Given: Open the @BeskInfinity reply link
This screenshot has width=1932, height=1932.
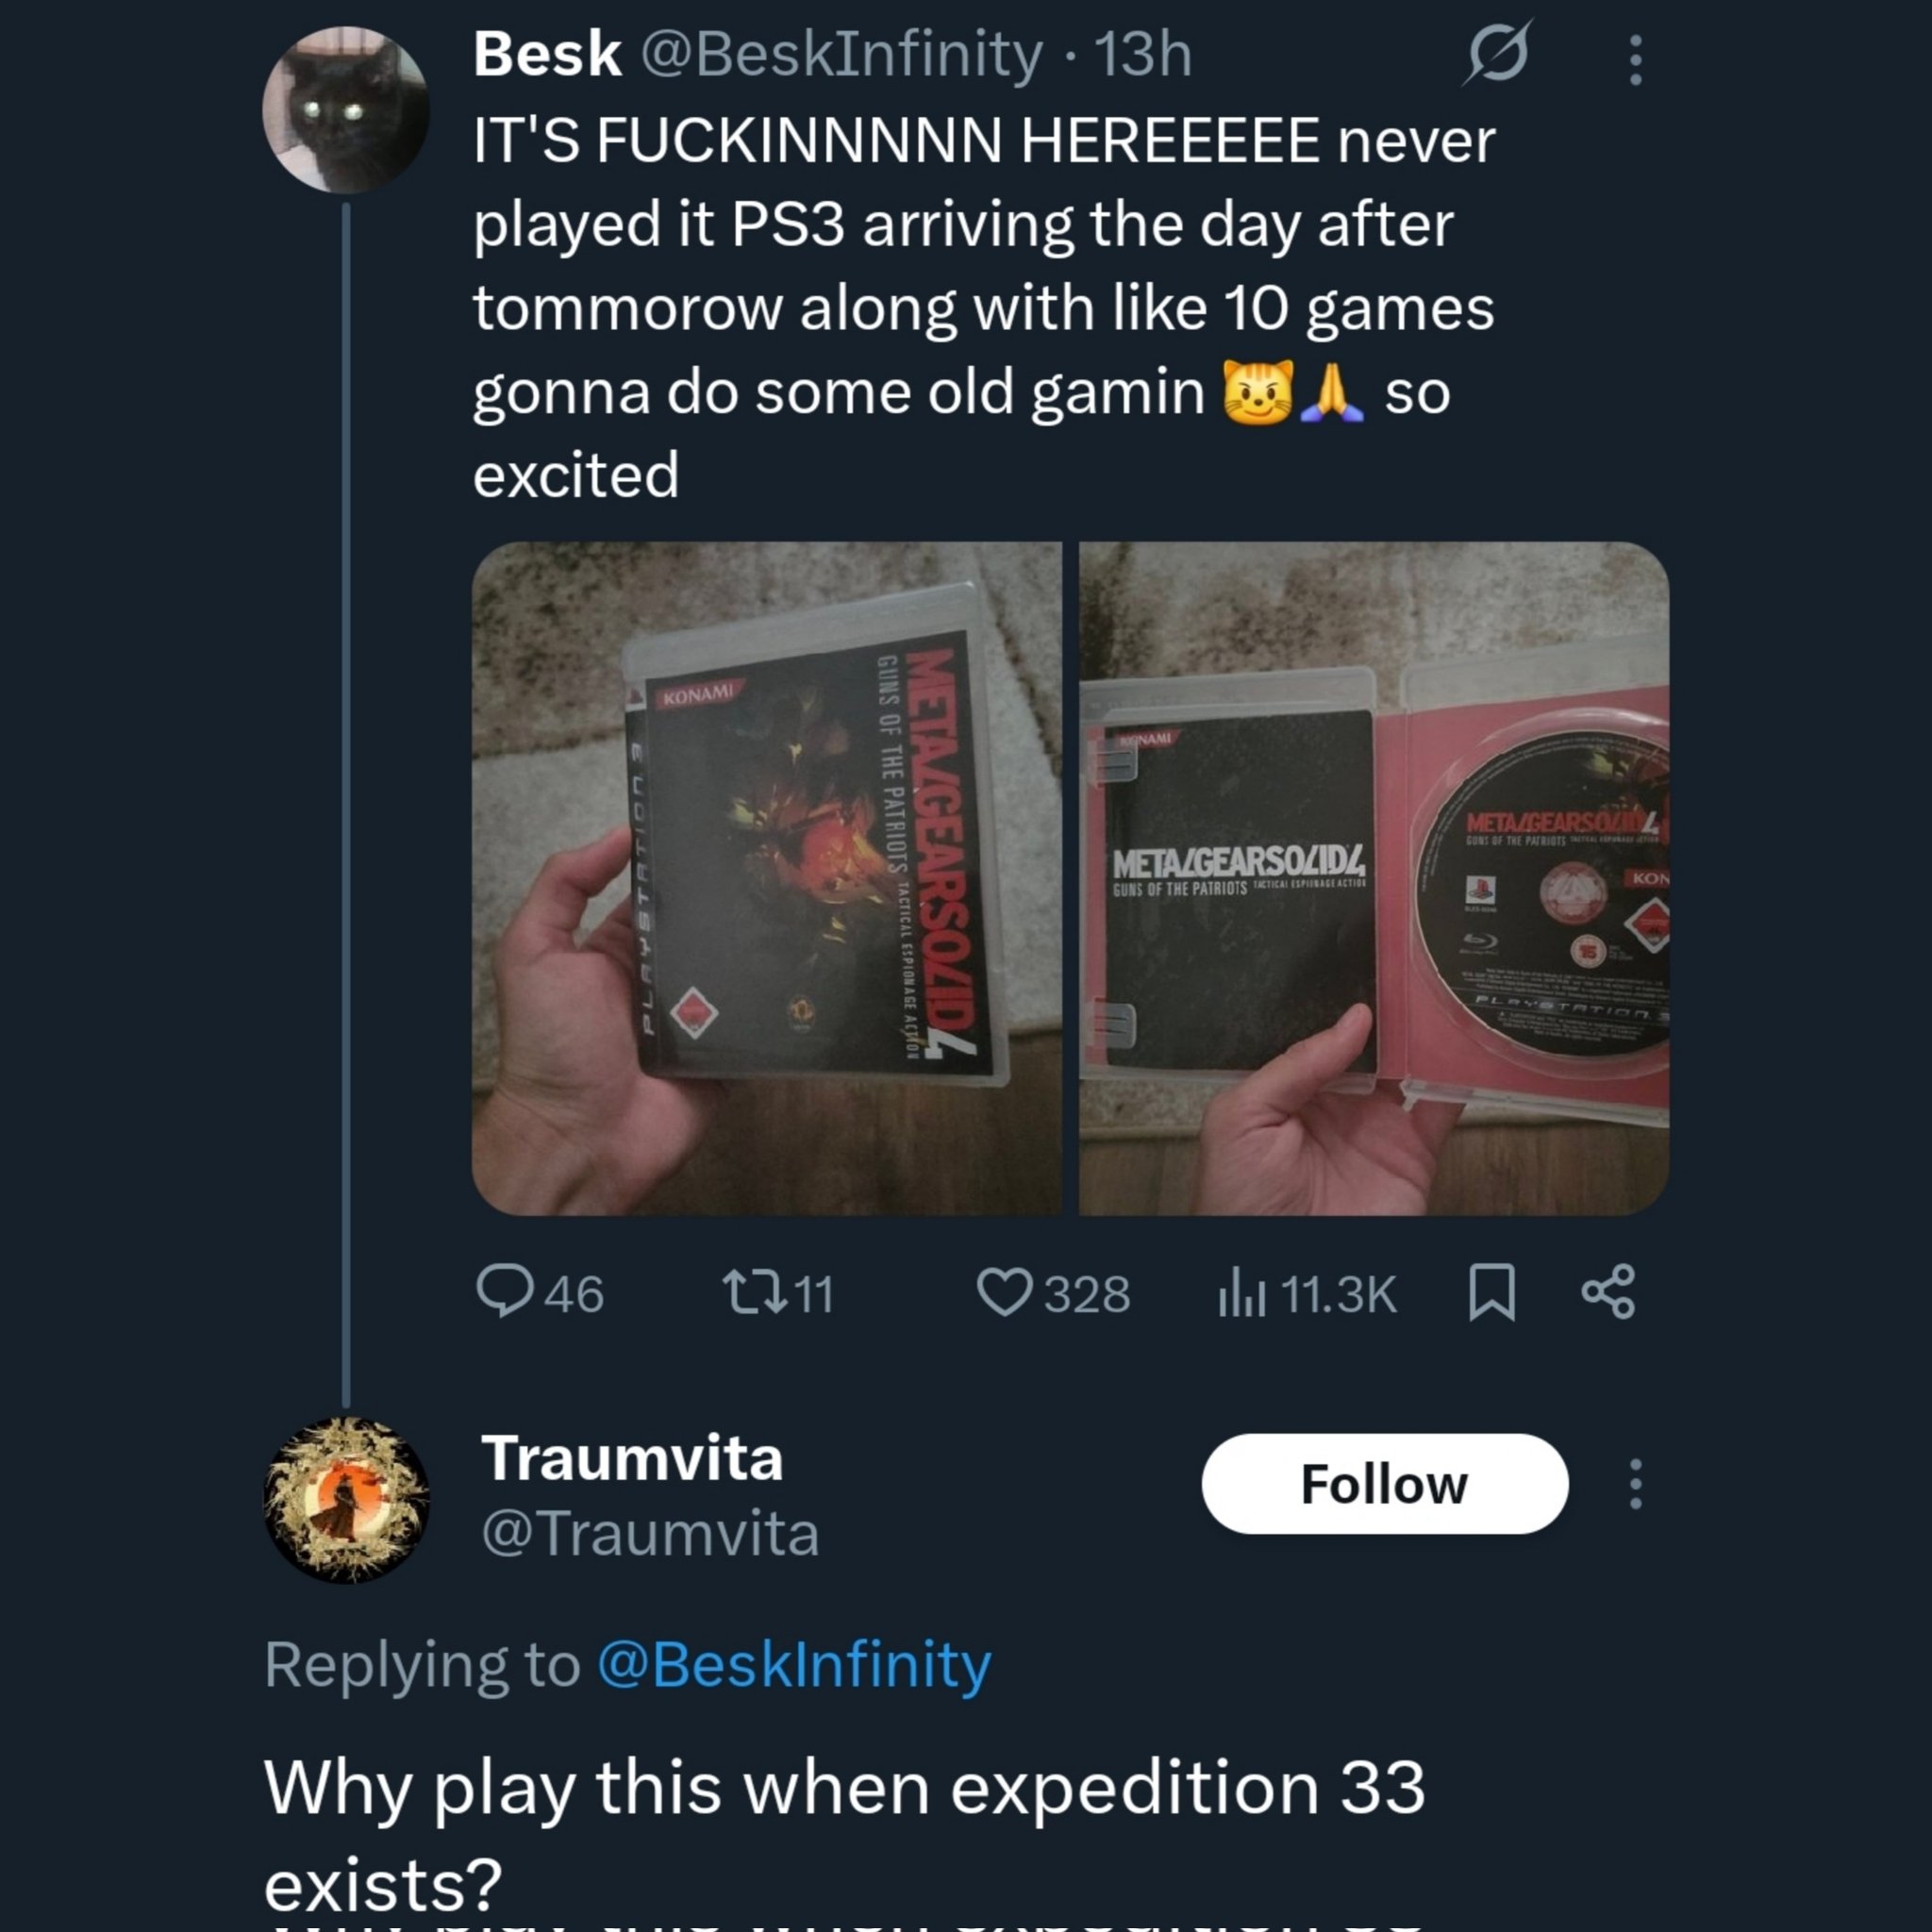Looking at the screenshot, I should click(x=794, y=1665).
